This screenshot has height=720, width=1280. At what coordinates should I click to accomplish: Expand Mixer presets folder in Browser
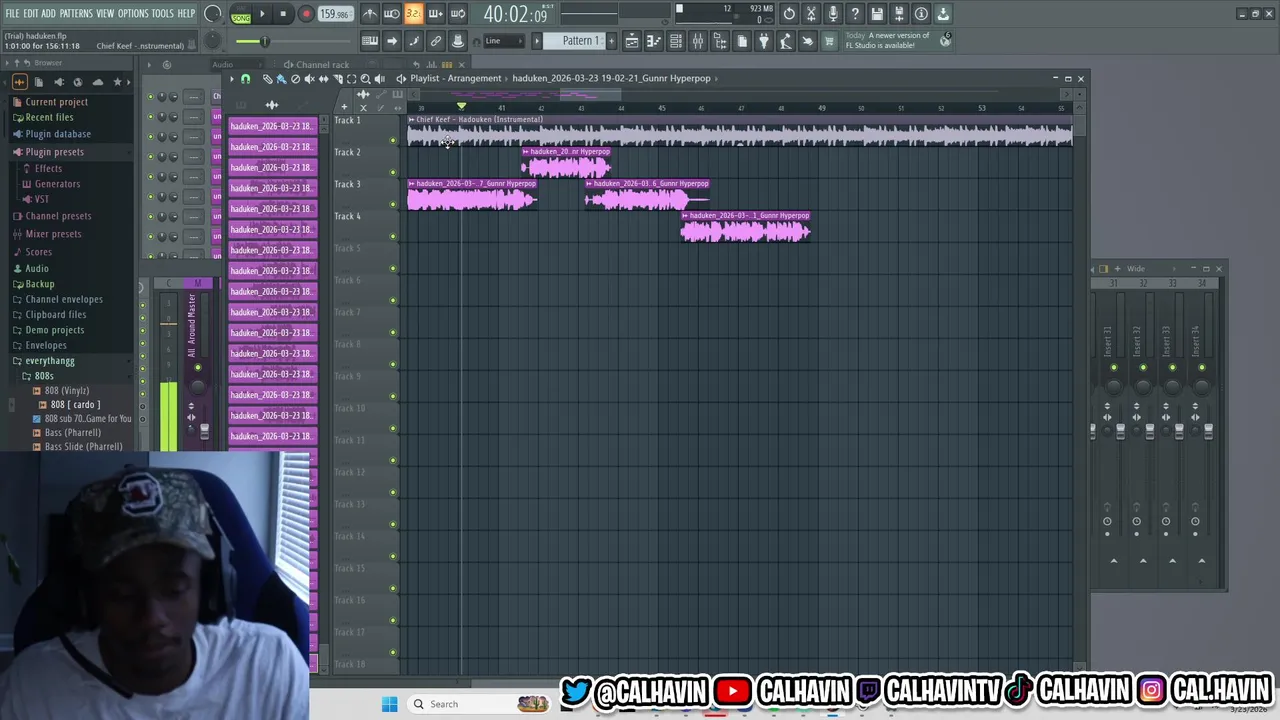tap(53, 234)
